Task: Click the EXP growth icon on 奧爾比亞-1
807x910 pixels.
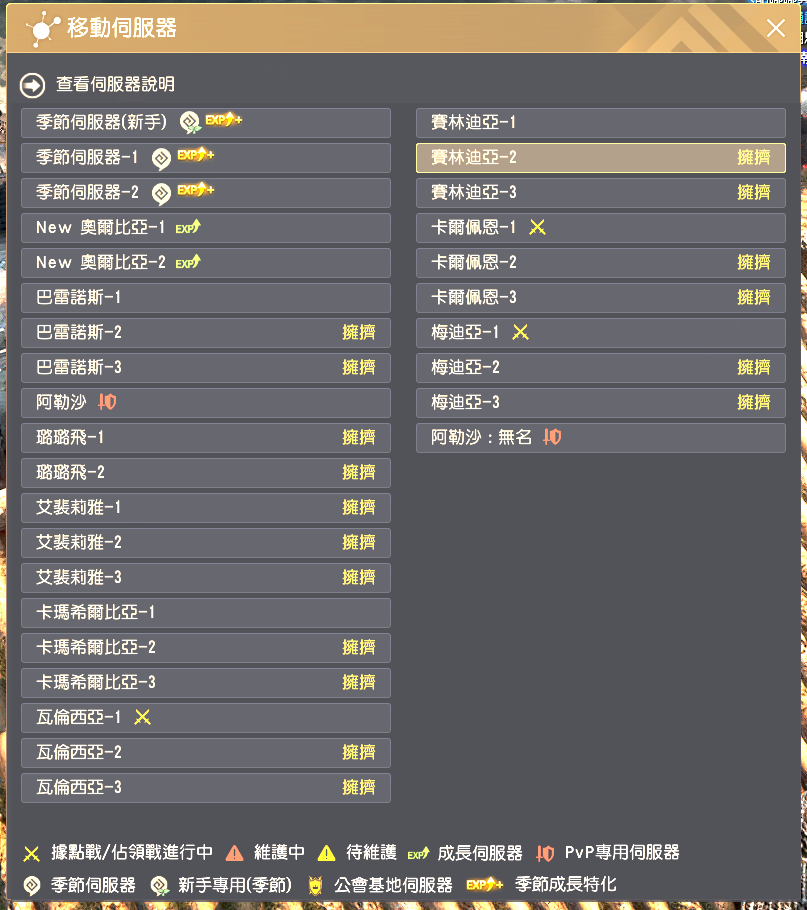Action: (189, 227)
